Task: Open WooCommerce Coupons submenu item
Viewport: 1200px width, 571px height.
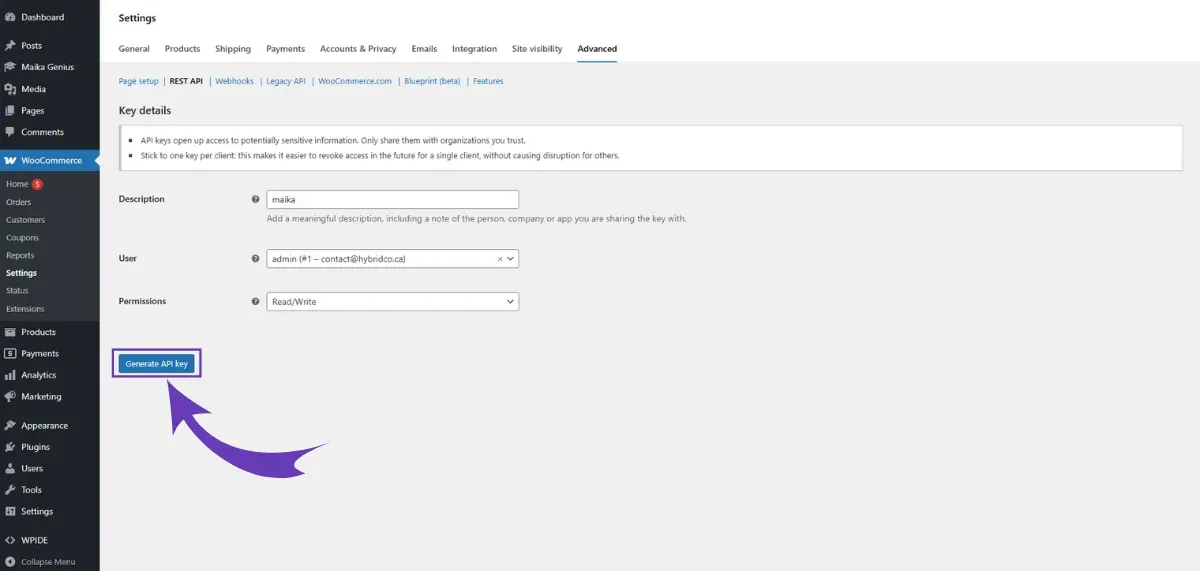Action: [x=22, y=238]
